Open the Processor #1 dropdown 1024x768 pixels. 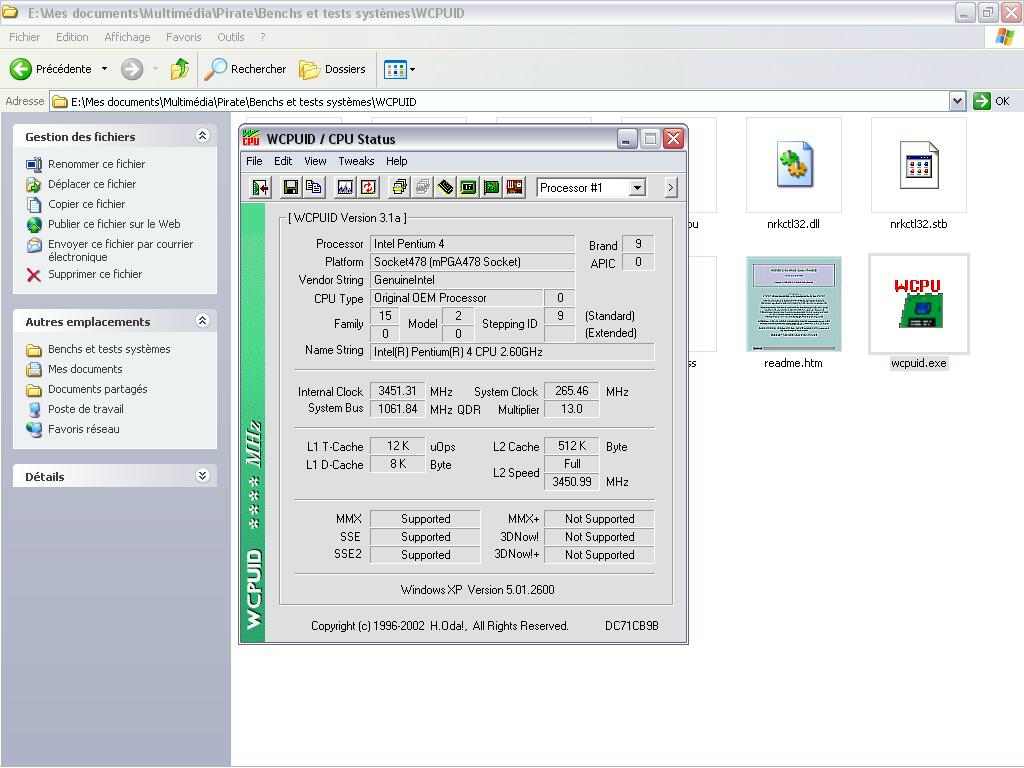[637, 188]
